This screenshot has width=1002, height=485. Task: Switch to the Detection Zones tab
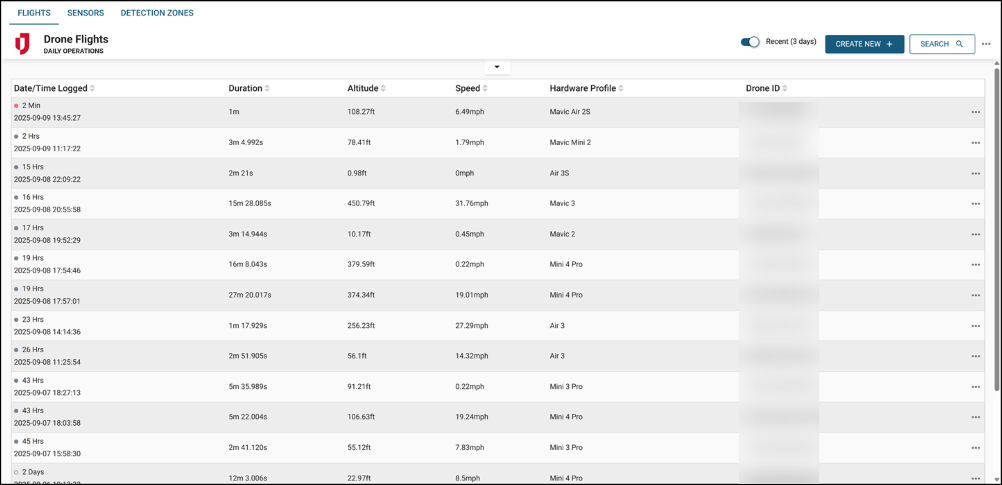(157, 13)
